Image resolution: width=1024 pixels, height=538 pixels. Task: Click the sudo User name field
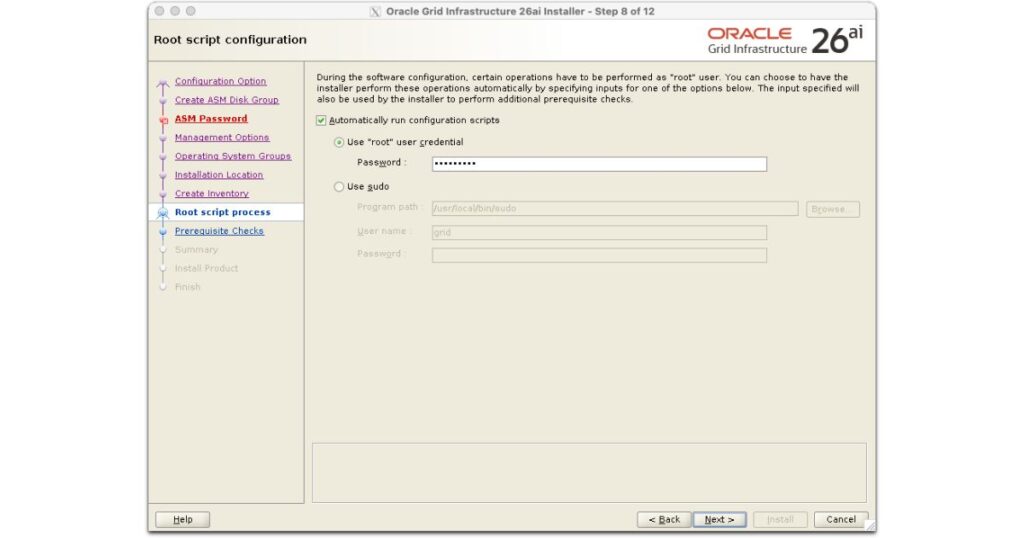(599, 232)
